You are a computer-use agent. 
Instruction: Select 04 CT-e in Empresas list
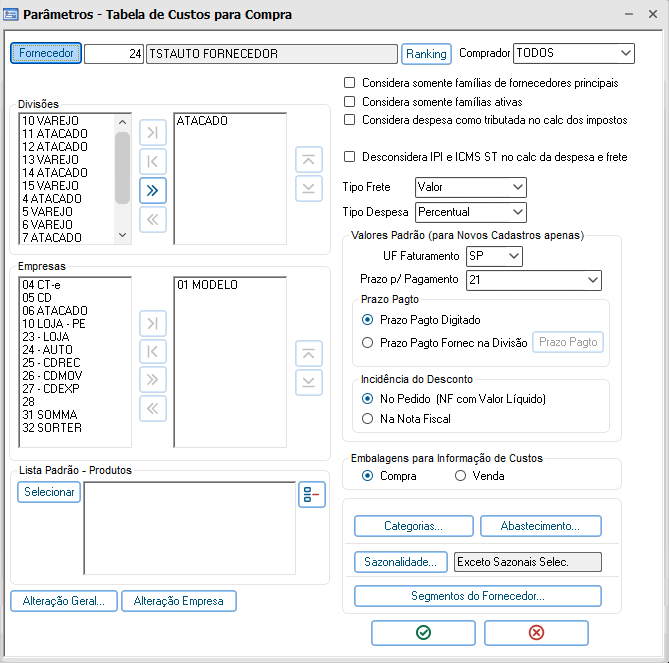[x=41, y=285]
